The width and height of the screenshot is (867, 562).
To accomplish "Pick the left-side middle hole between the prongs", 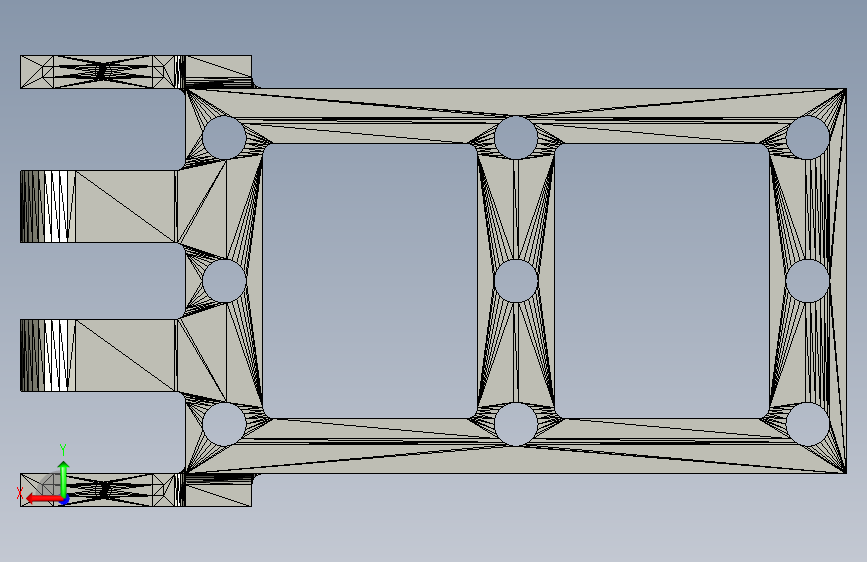I will pyautogui.click(x=224, y=281).
